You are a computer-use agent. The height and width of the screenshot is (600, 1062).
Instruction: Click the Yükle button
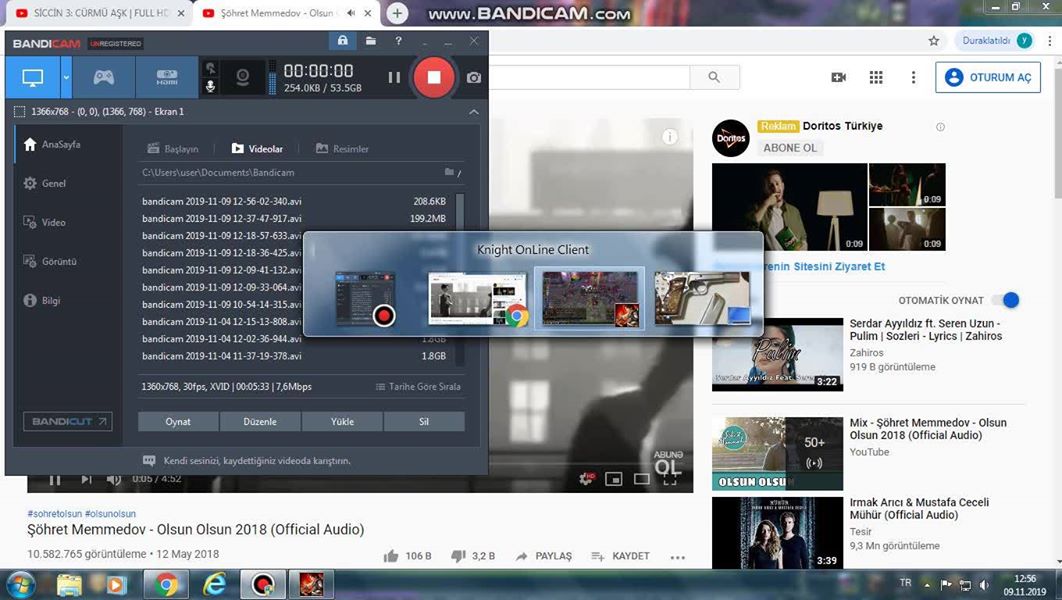342,421
